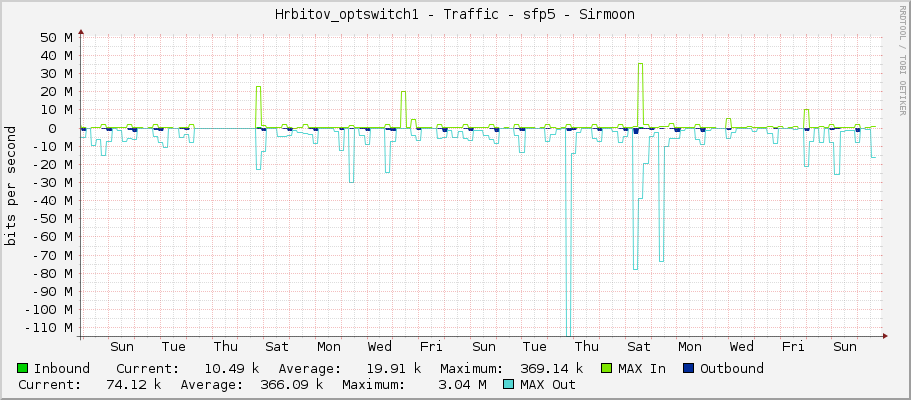Click the '-80 M' y-axis label
This screenshot has height=400, width=911.
[x=53, y=273]
